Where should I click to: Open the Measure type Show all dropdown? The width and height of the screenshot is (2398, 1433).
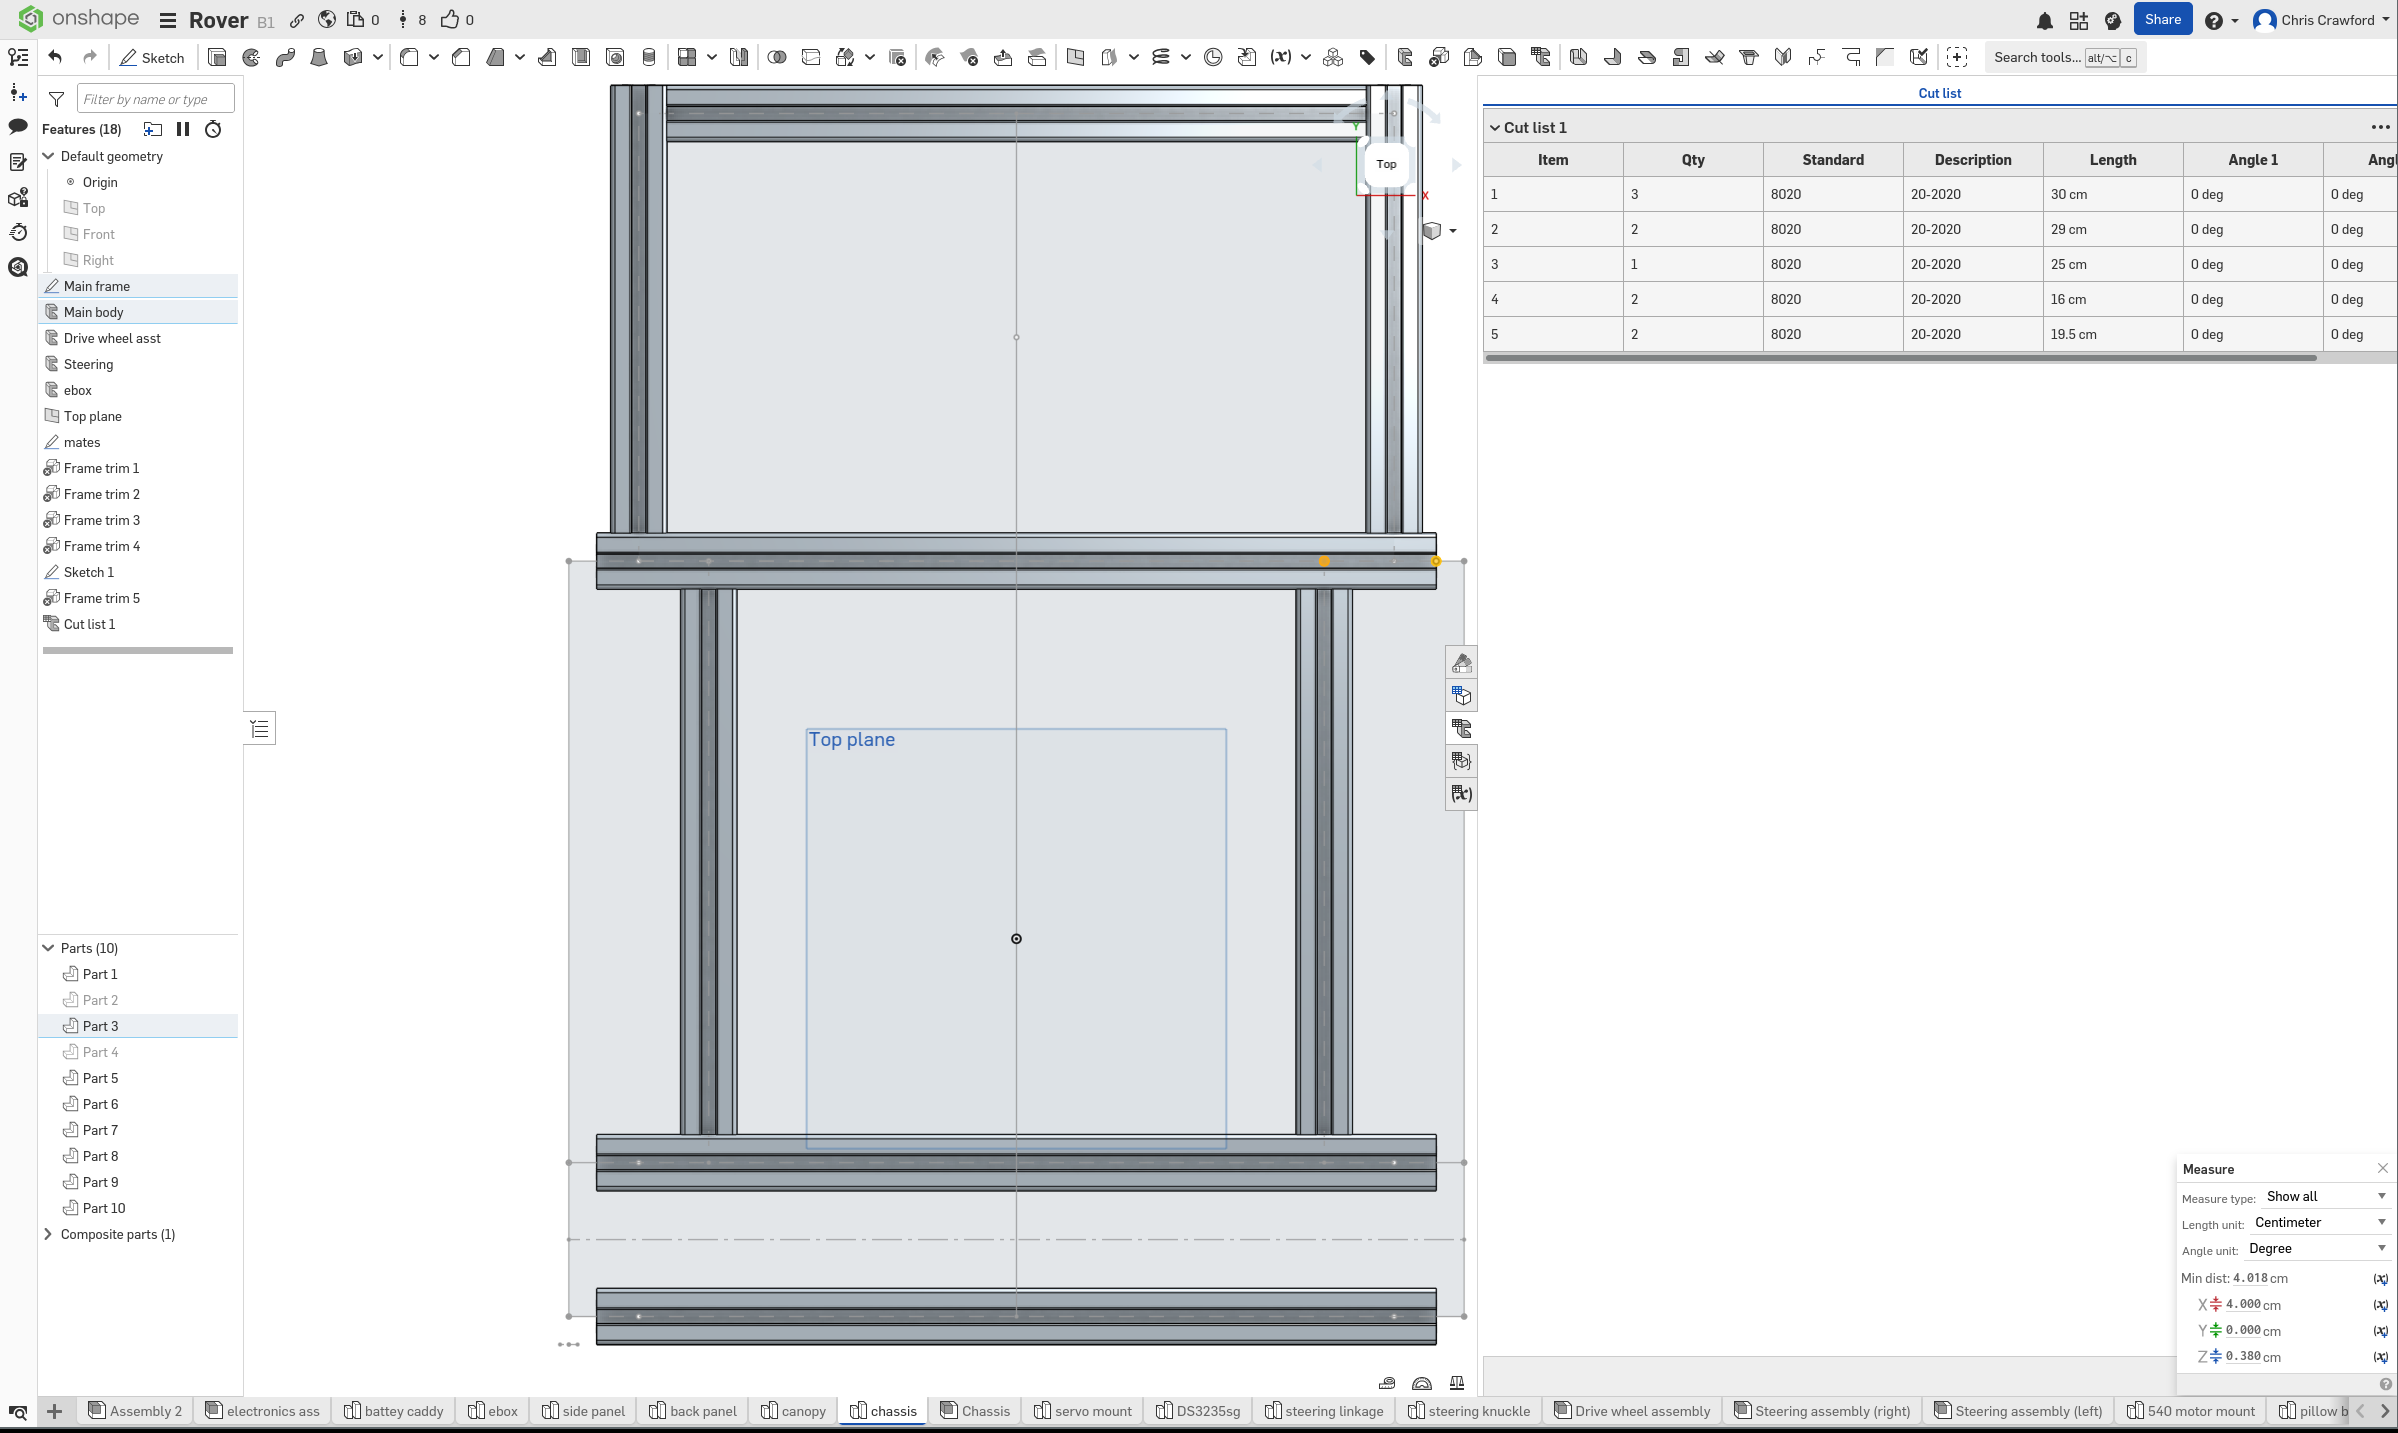(2322, 1196)
